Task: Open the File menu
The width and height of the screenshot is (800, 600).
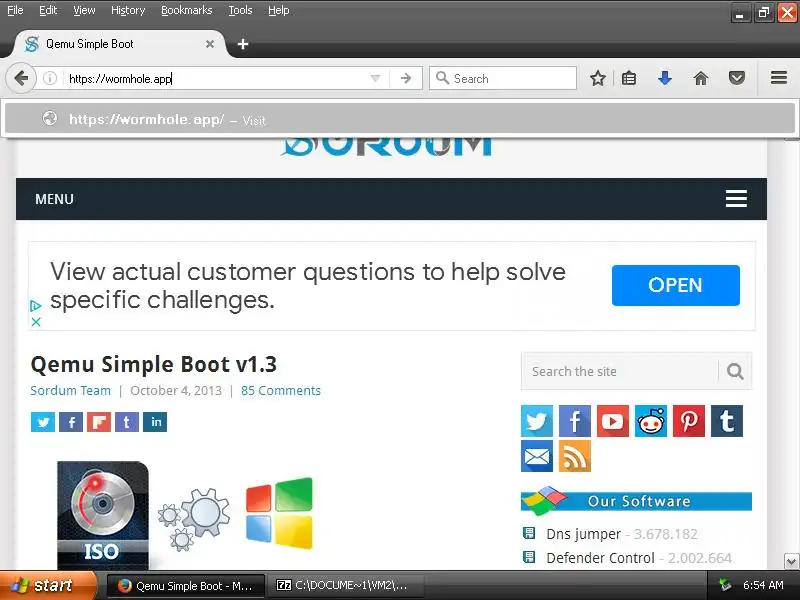Action: point(15,10)
